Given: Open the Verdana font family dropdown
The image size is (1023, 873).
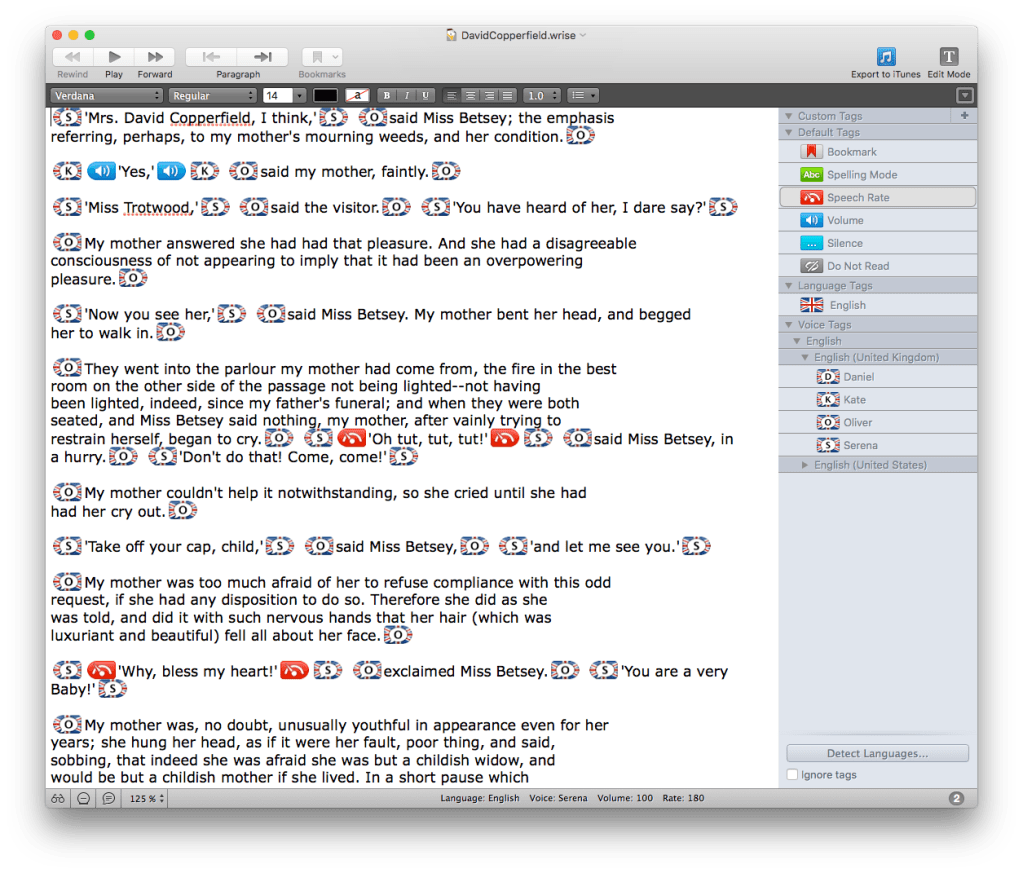Looking at the screenshot, I should (x=107, y=95).
